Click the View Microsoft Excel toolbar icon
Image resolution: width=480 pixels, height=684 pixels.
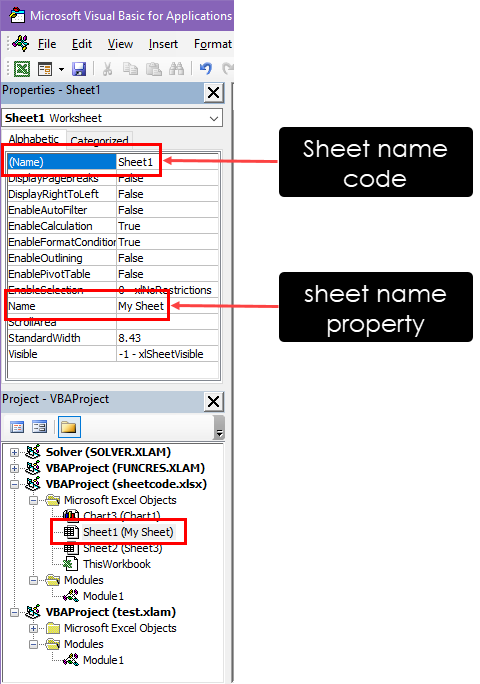click(x=22, y=68)
